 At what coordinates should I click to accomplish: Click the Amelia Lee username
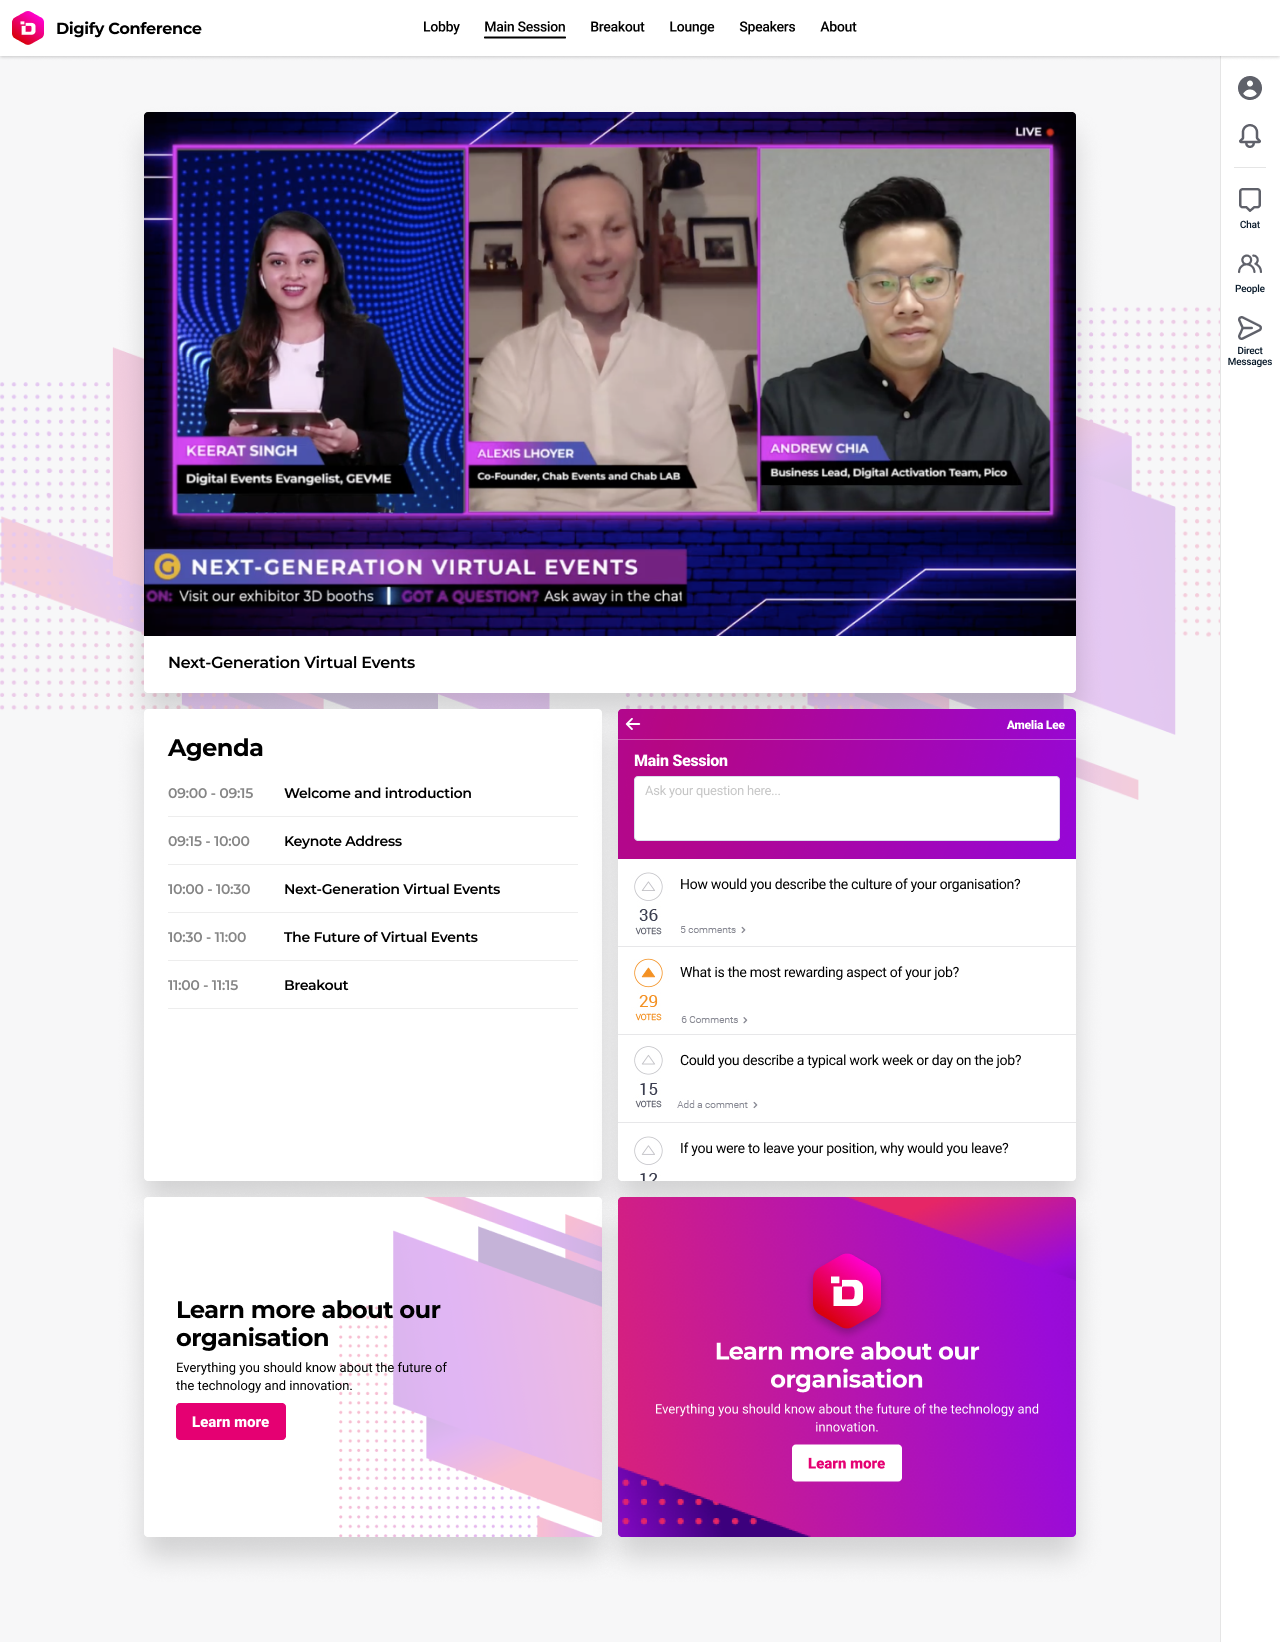tap(1035, 725)
